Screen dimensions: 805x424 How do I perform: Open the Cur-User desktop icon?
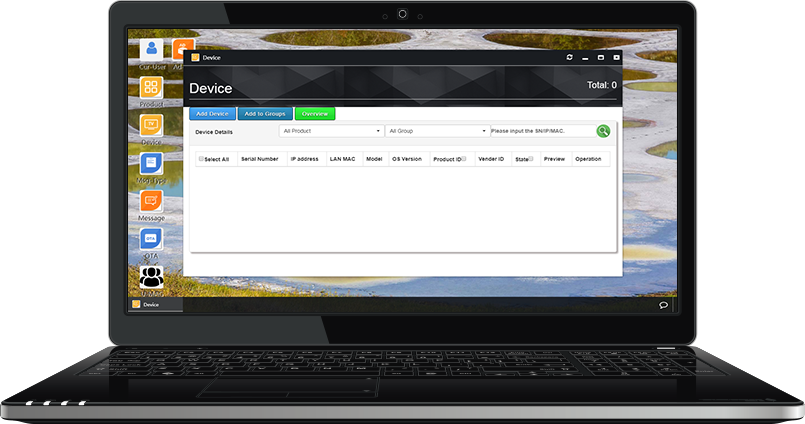[151, 50]
